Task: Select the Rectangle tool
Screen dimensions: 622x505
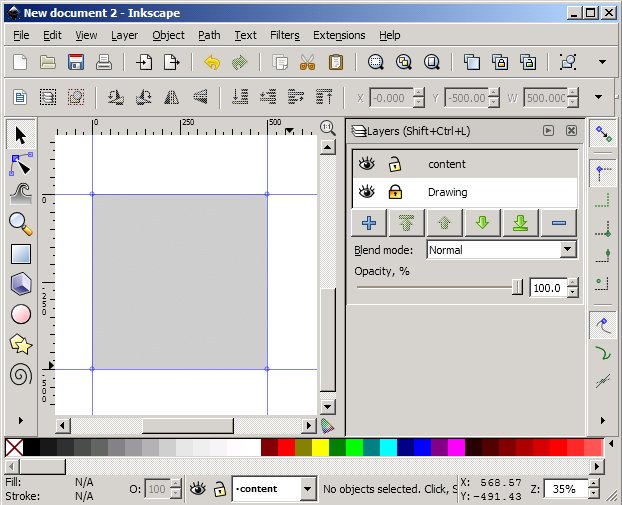Action: (x=21, y=254)
